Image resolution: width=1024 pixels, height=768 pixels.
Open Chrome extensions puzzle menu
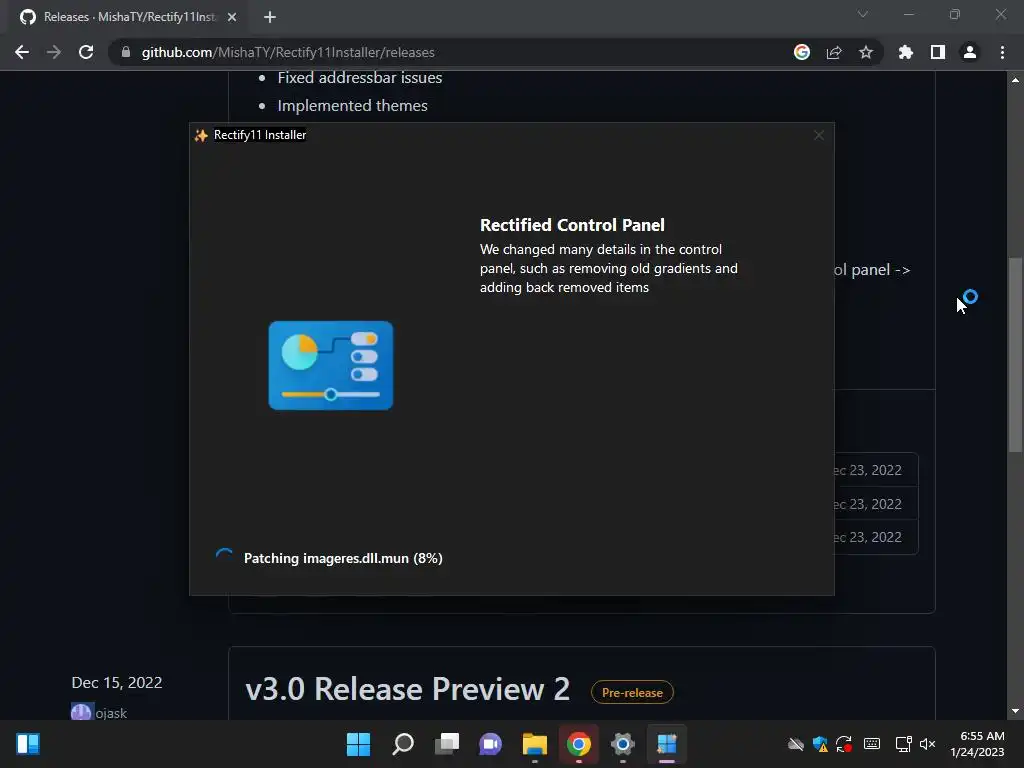[x=906, y=52]
